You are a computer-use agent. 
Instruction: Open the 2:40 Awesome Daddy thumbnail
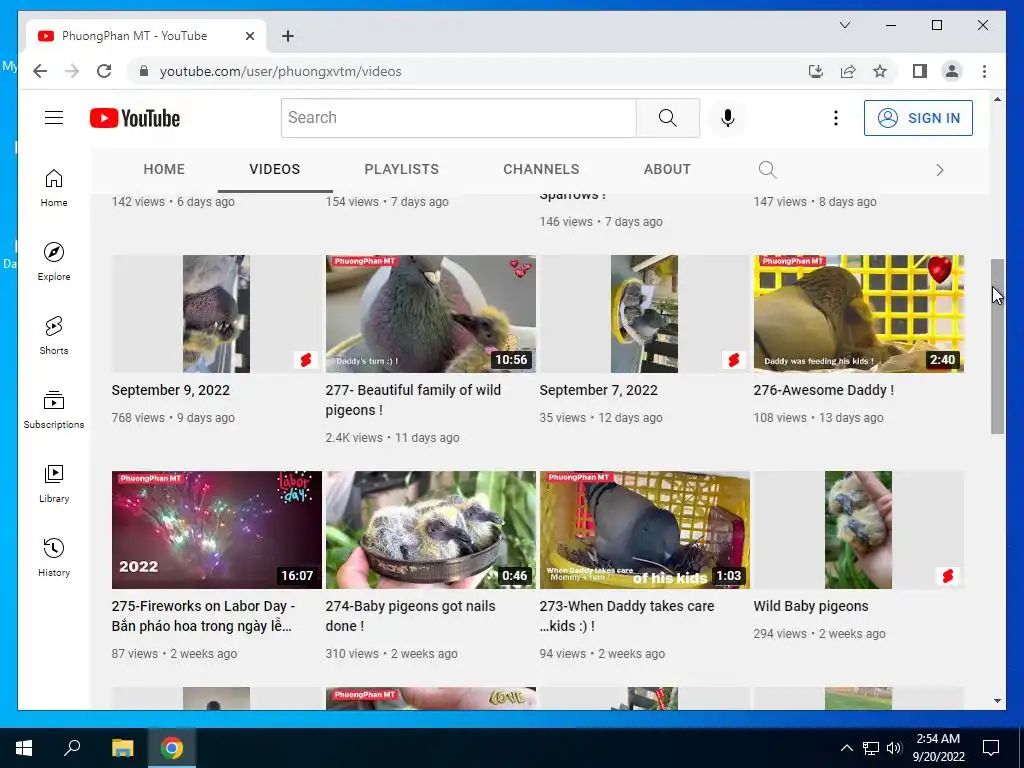(858, 313)
